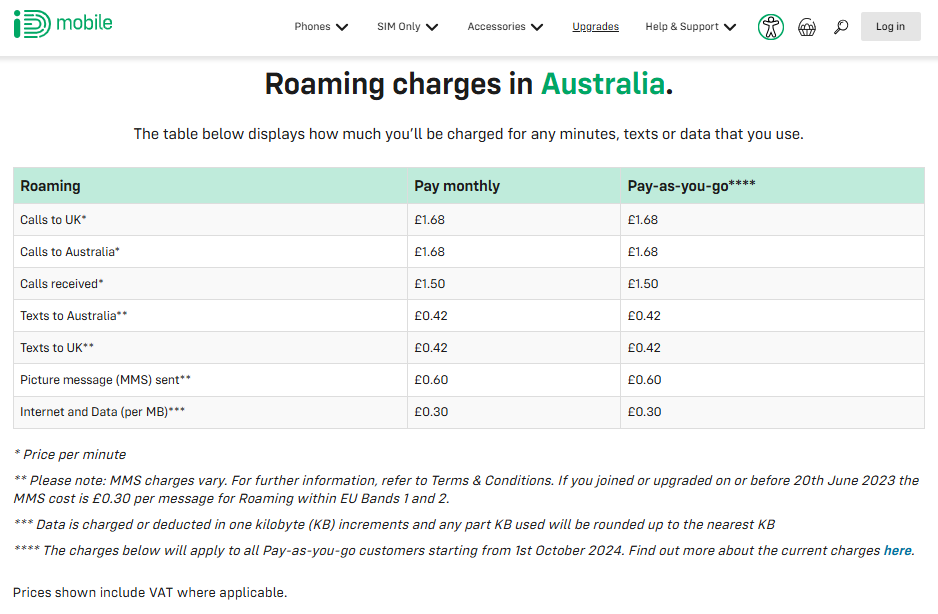This screenshot has width=938, height=614.
Task: Follow the 'here' current charges link
Action: [x=898, y=551]
